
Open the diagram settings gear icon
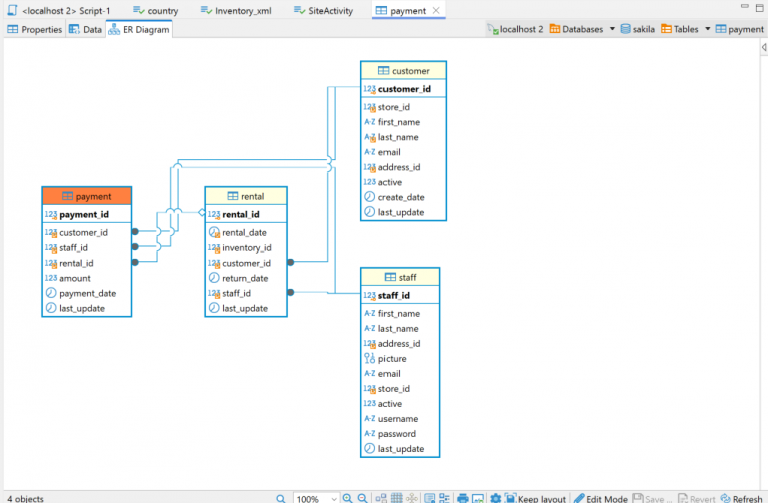point(495,498)
